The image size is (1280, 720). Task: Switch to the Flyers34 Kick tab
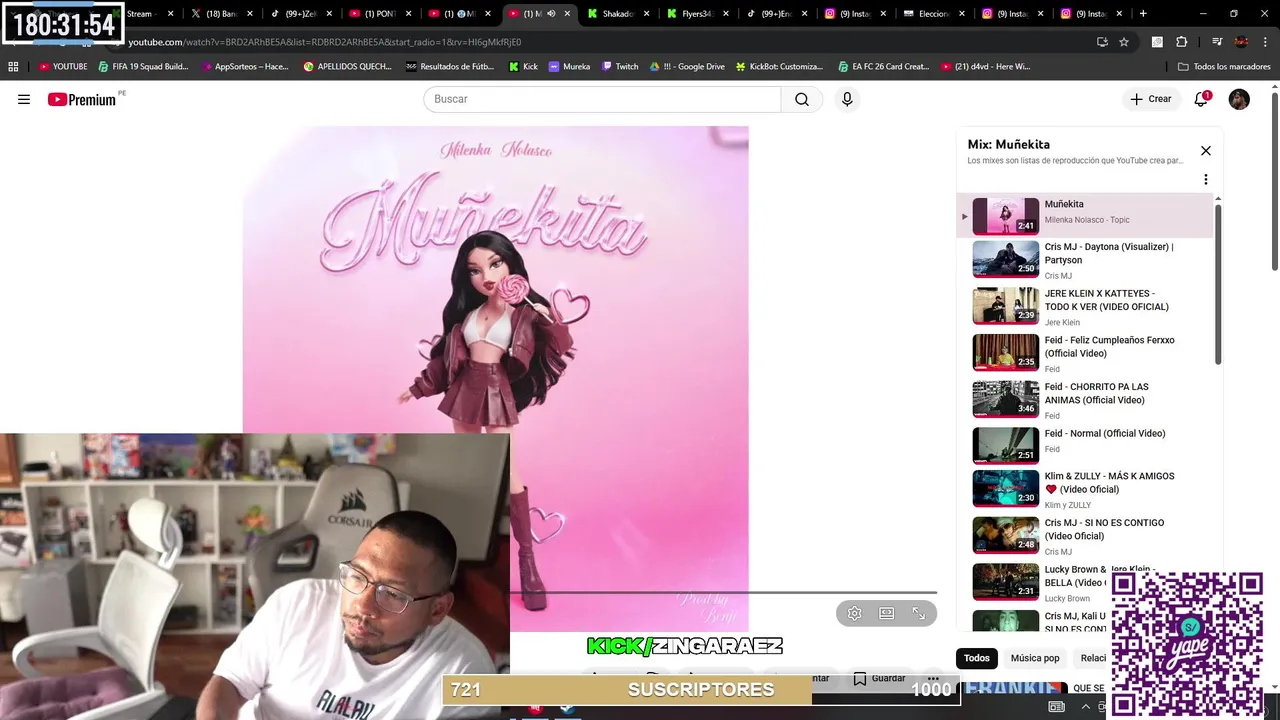(x=699, y=14)
